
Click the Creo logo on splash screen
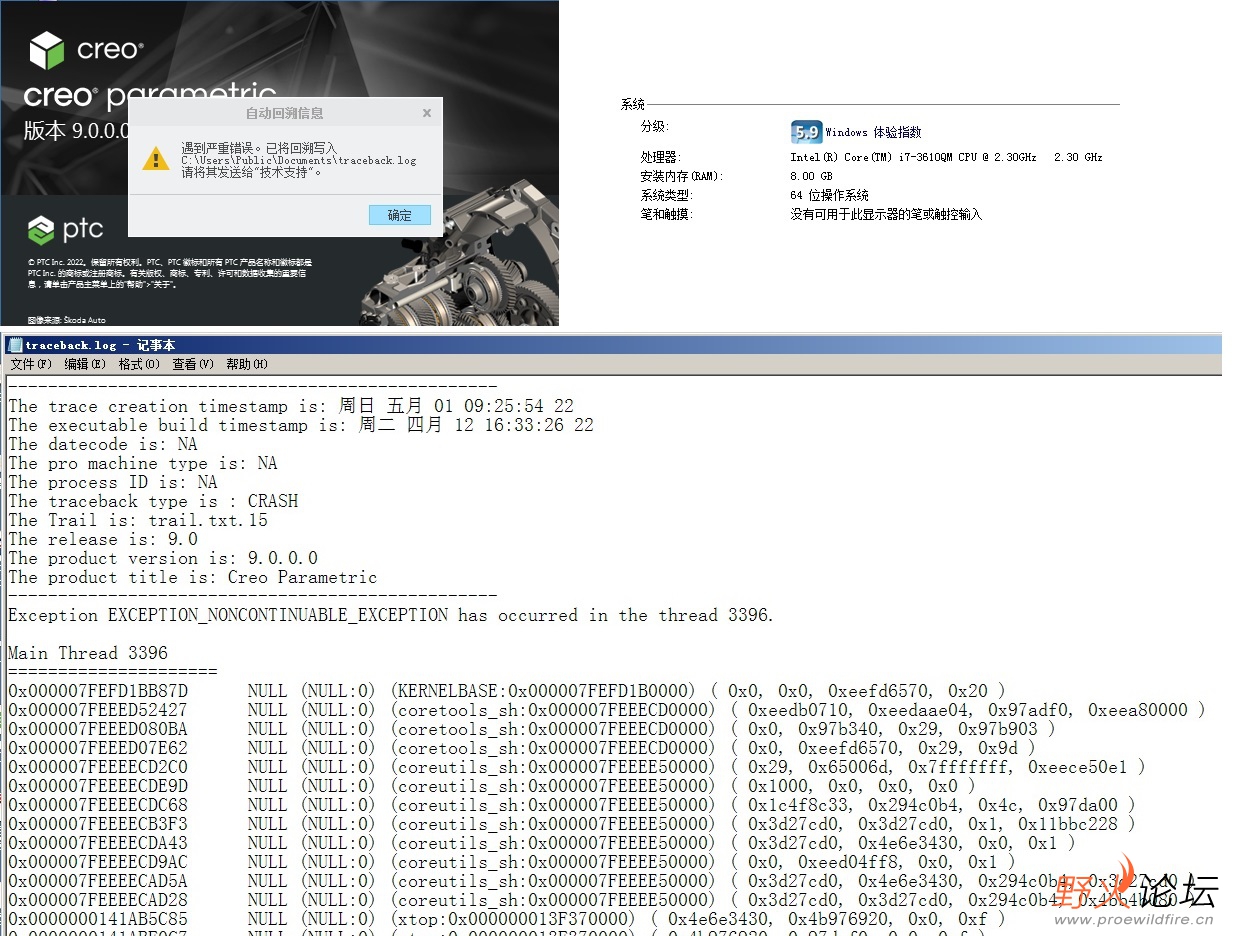(x=86, y=49)
